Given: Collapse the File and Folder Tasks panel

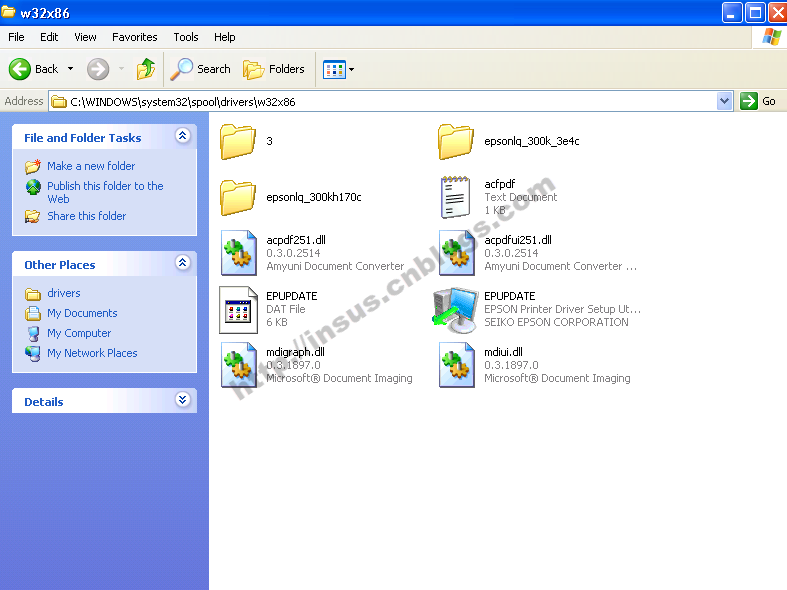Looking at the screenshot, I should pyautogui.click(x=183, y=135).
